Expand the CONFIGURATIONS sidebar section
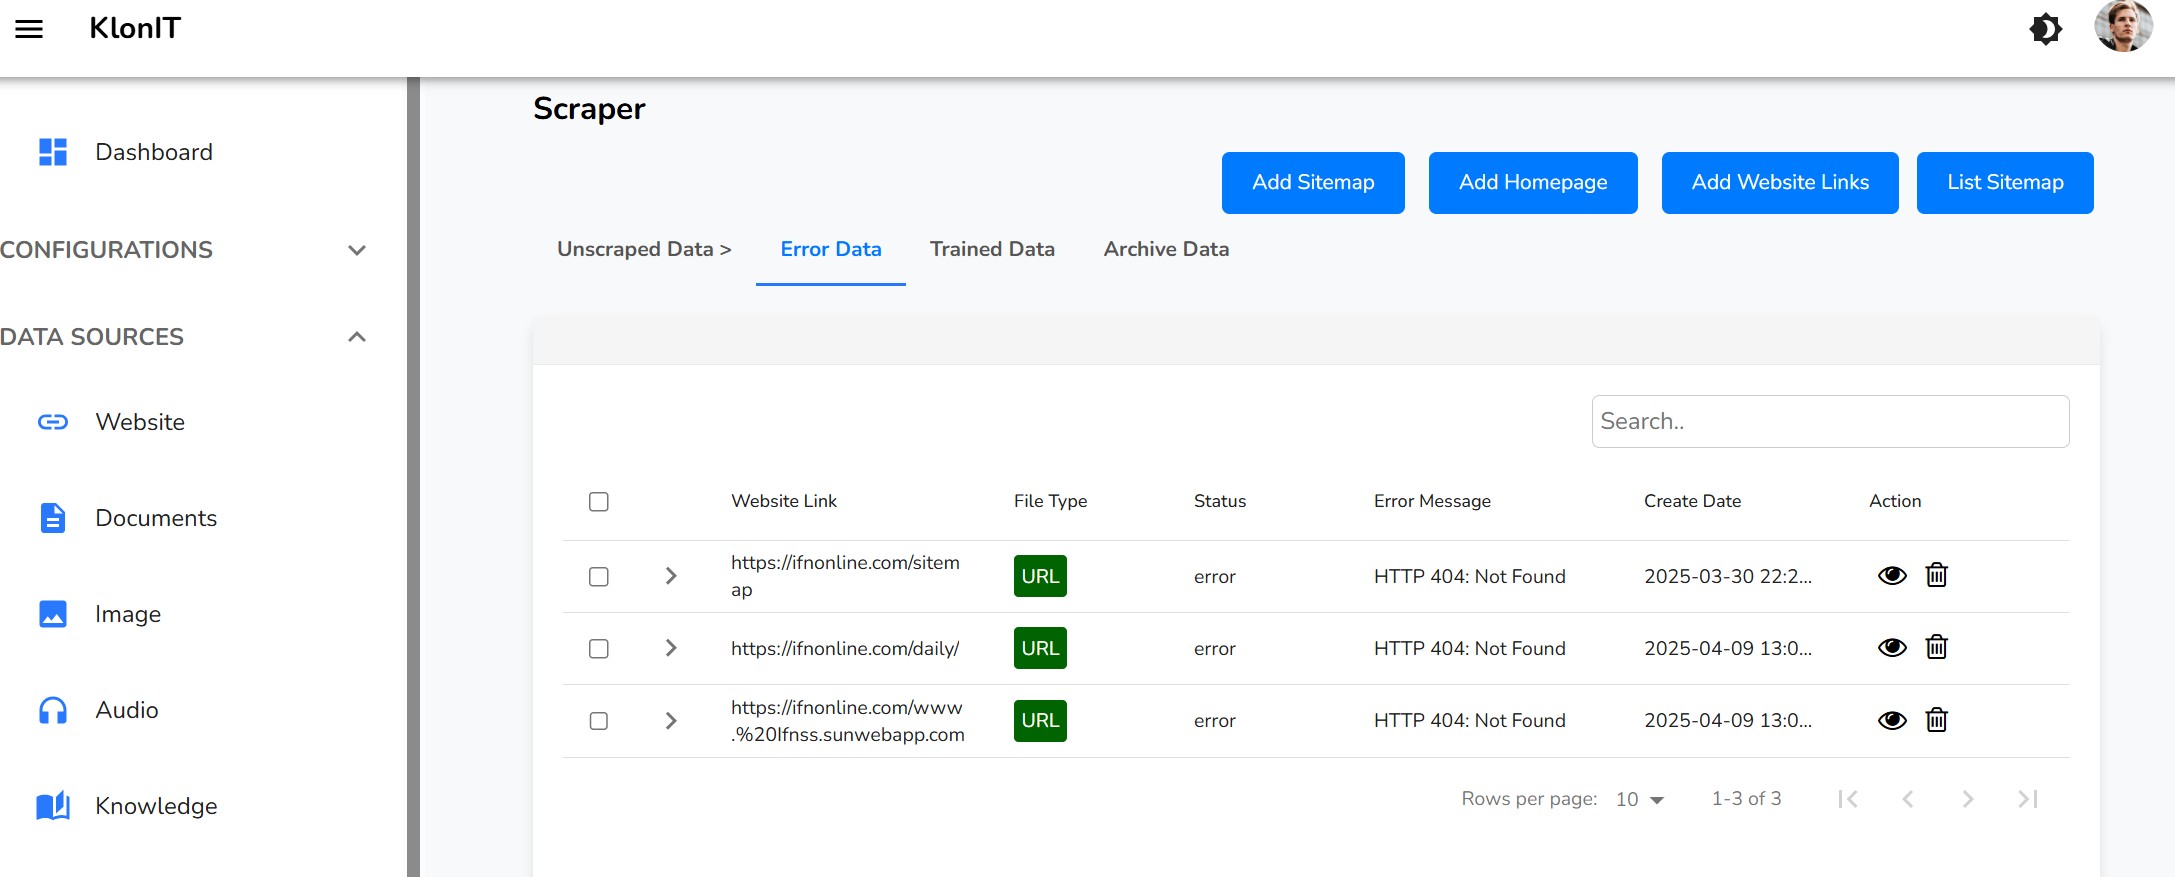The image size is (2175, 877). [x=356, y=250]
